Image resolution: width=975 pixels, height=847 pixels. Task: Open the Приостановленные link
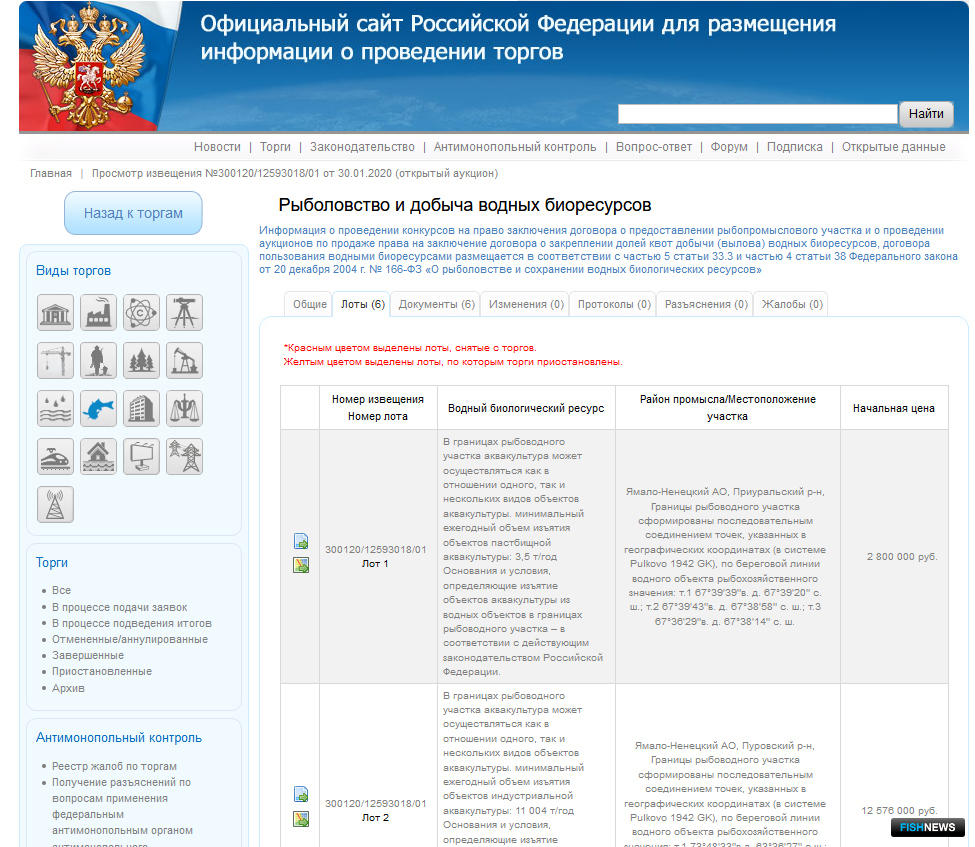(102, 672)
